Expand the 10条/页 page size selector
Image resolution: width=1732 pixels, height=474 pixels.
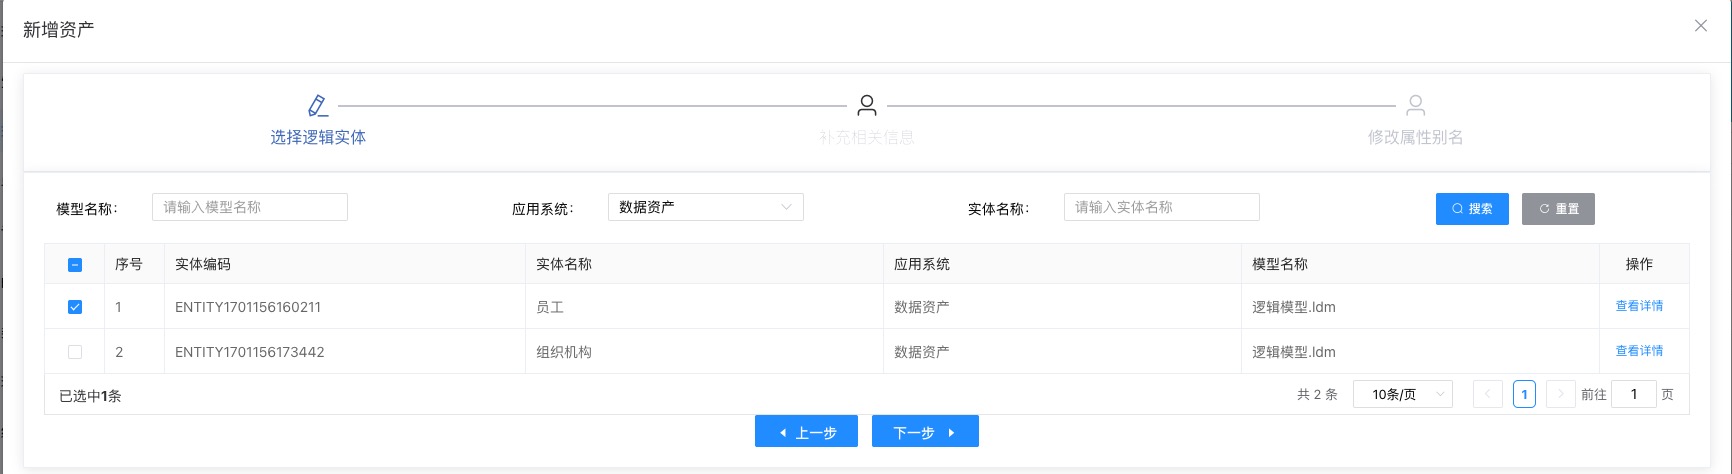[1402, 394]
